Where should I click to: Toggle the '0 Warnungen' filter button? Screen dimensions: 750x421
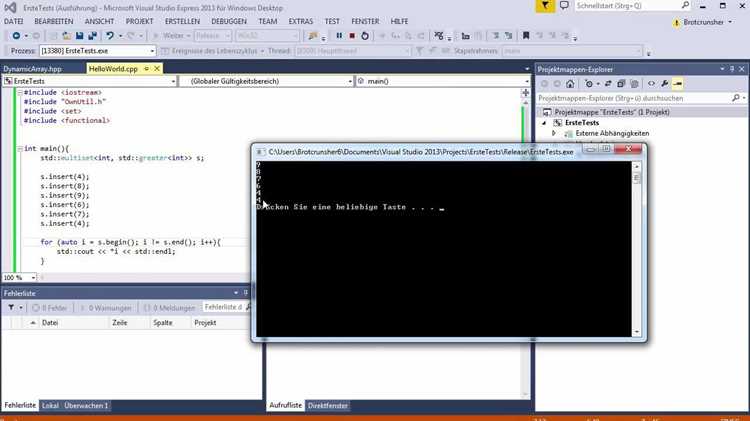click(106, 308)
